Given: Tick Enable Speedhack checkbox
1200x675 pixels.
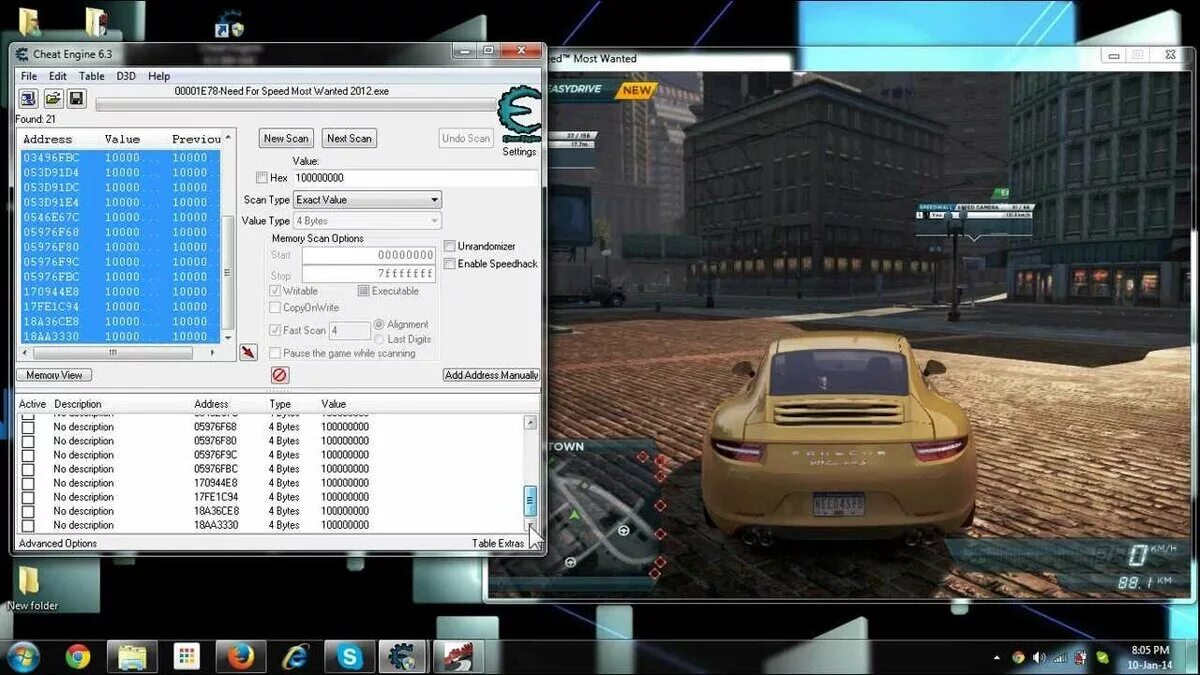Looking at the screenshot, I should (x=450, y=264).
